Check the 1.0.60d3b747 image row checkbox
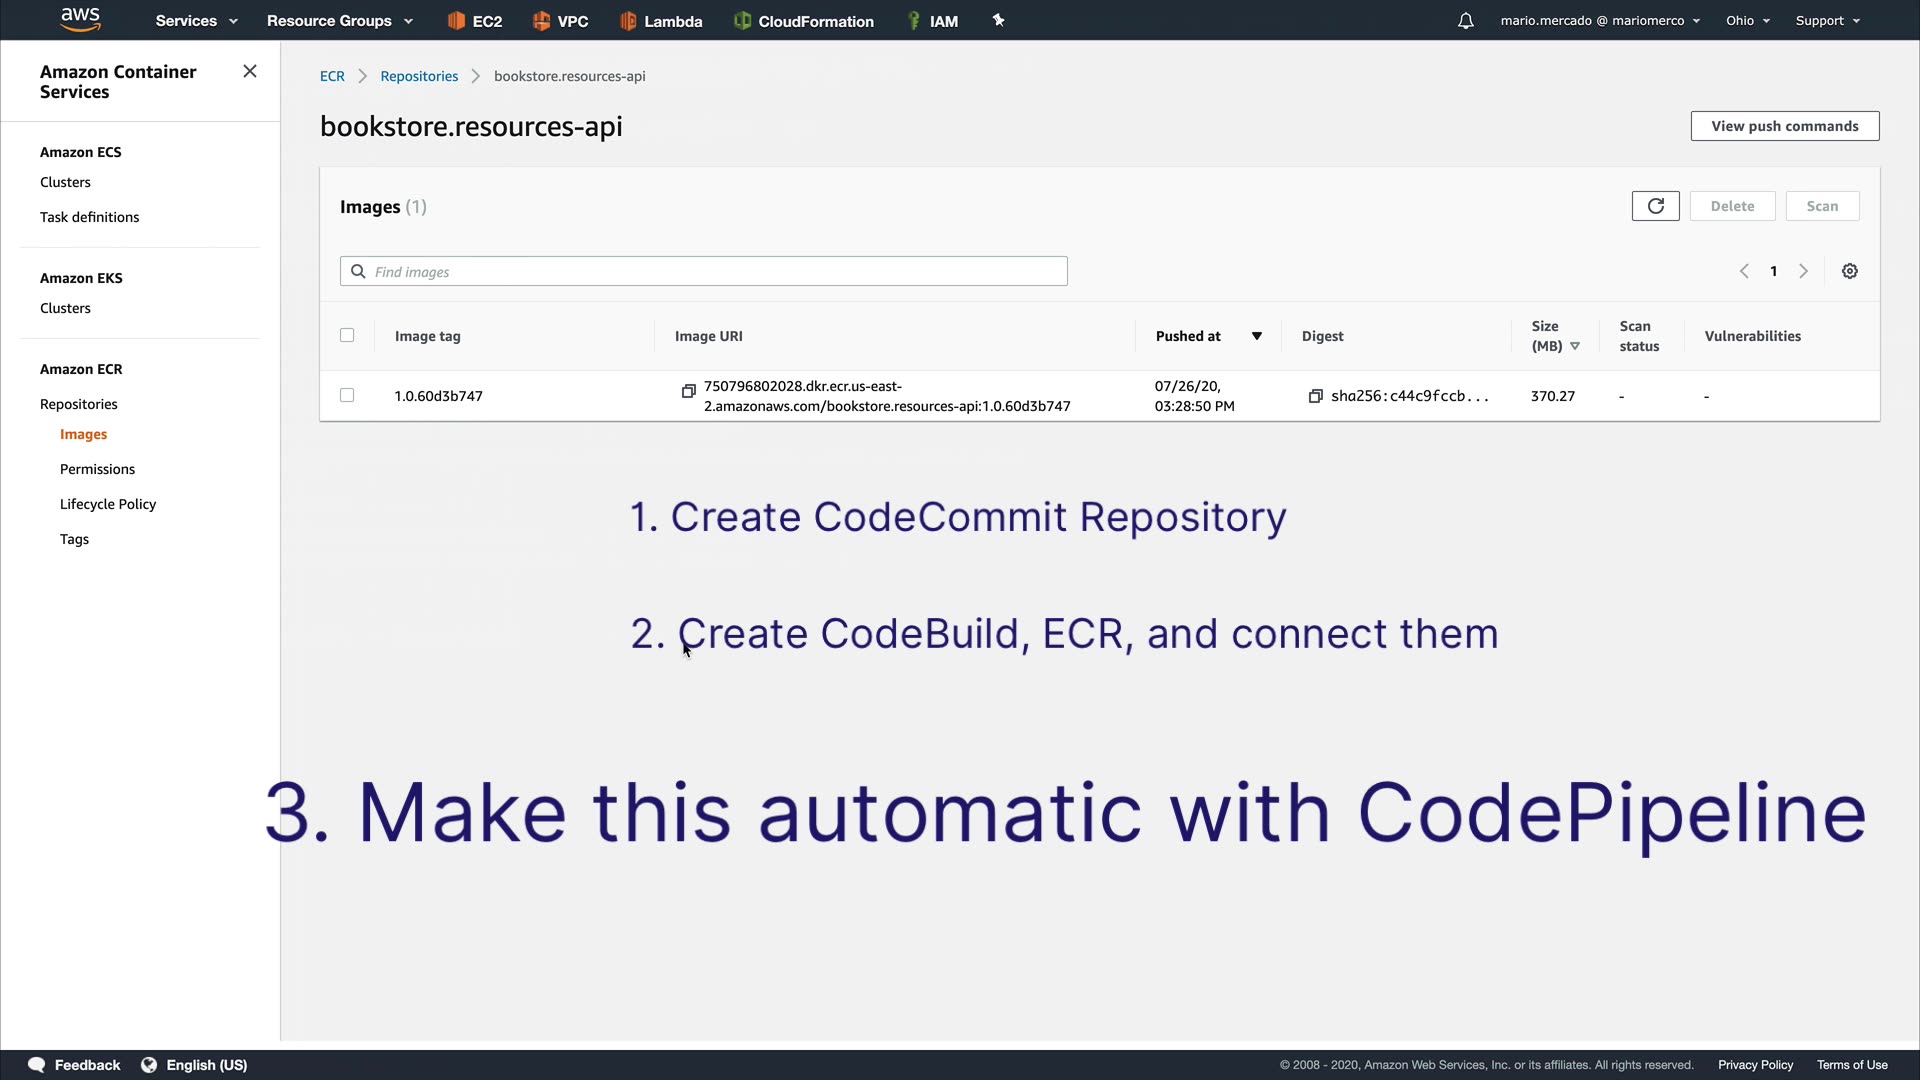 click(x=347, y=395)
